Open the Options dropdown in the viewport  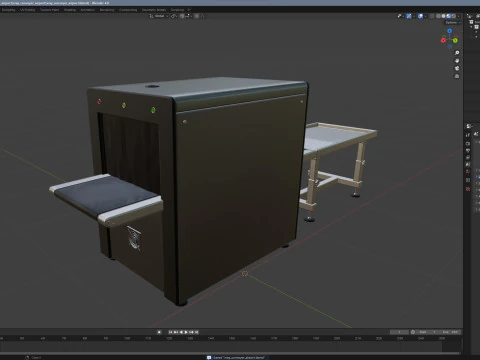452,23
